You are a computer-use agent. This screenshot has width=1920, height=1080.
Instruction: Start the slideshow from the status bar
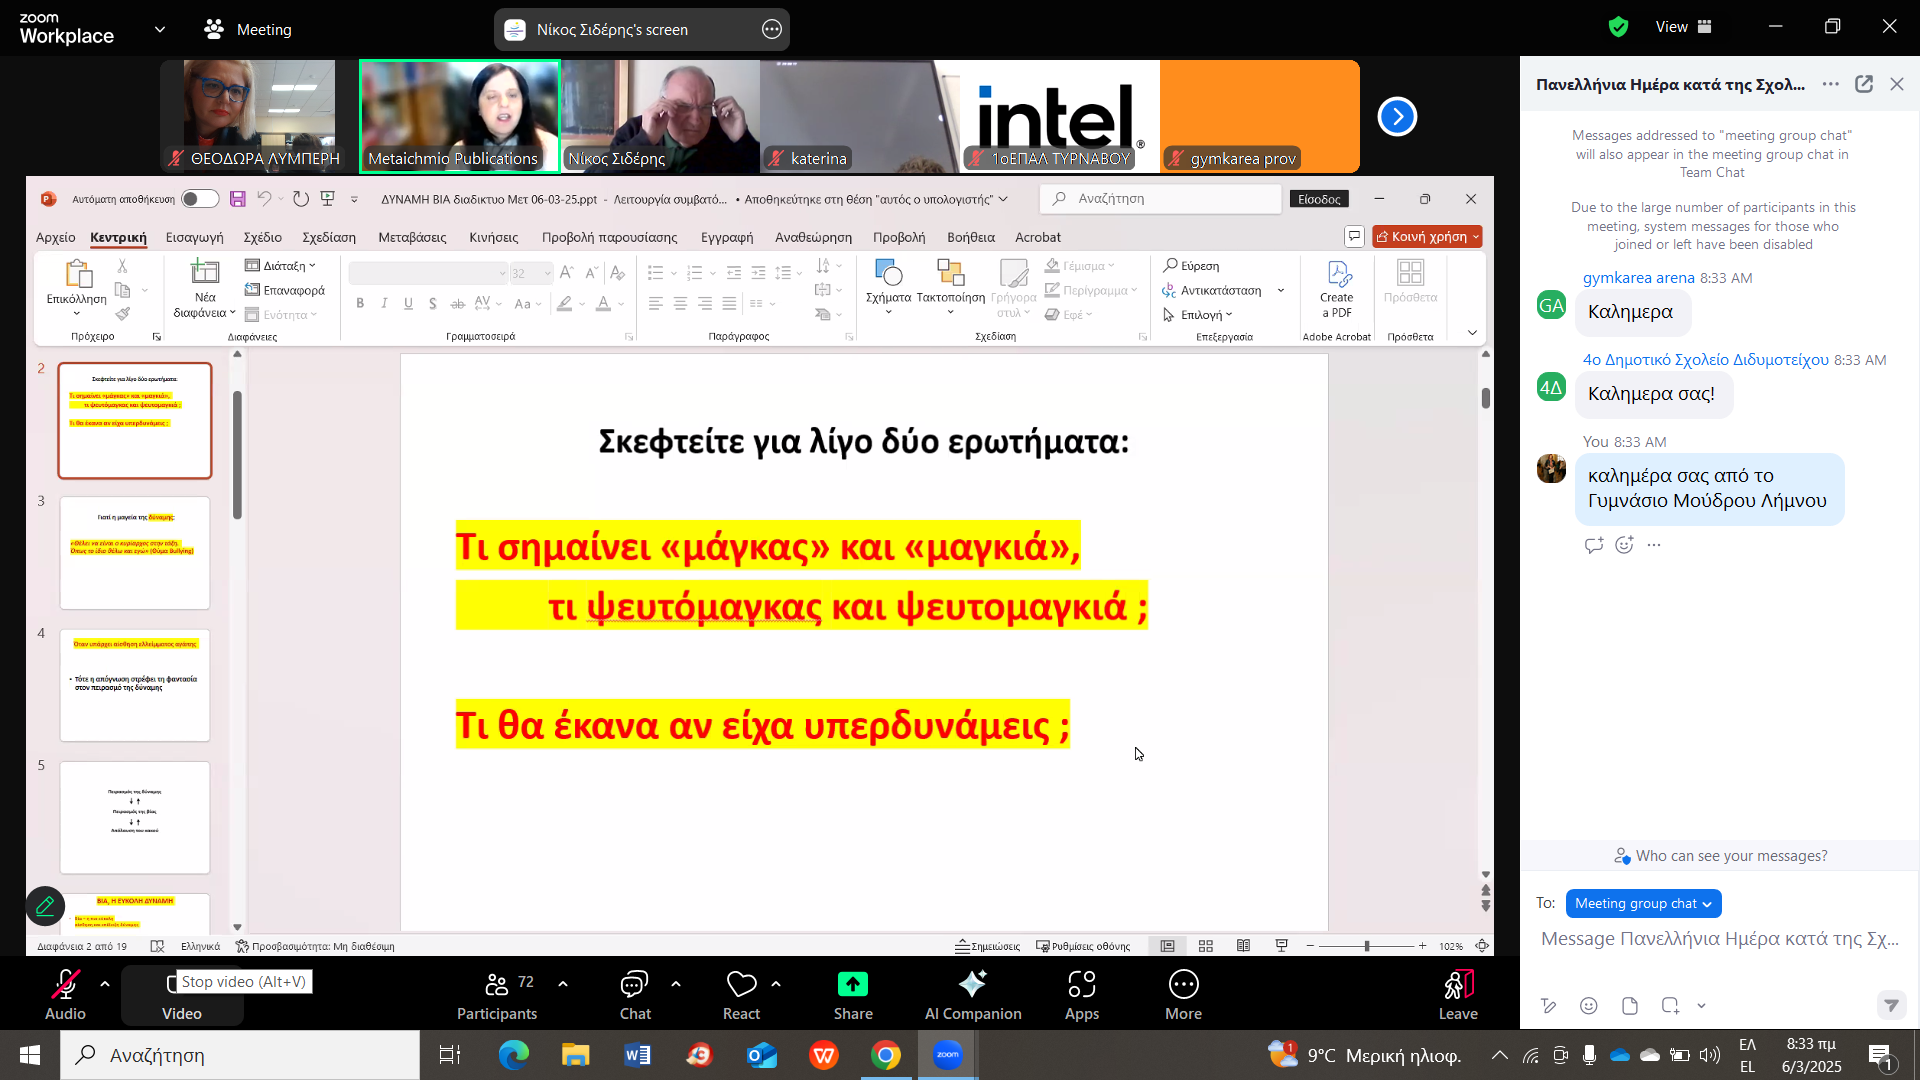pos(1281,945)
